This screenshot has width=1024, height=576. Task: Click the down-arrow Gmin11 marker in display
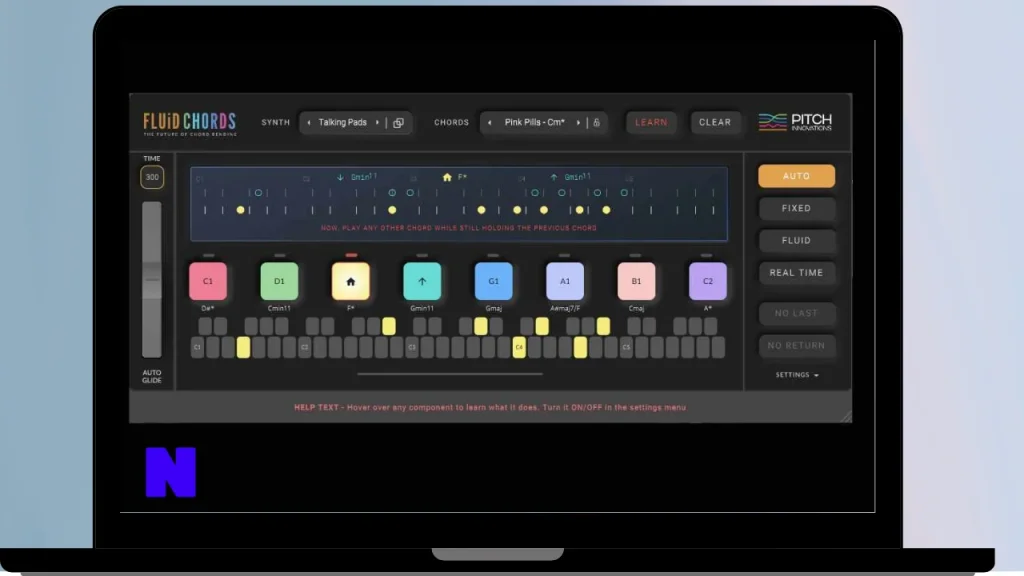tap(357, 177)
